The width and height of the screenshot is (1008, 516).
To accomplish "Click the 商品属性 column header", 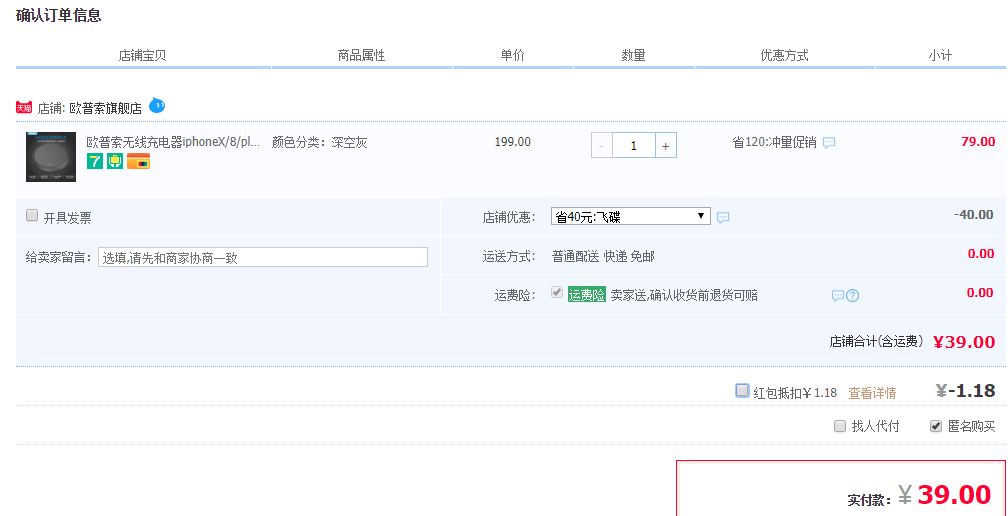I will tap(361, 55).
